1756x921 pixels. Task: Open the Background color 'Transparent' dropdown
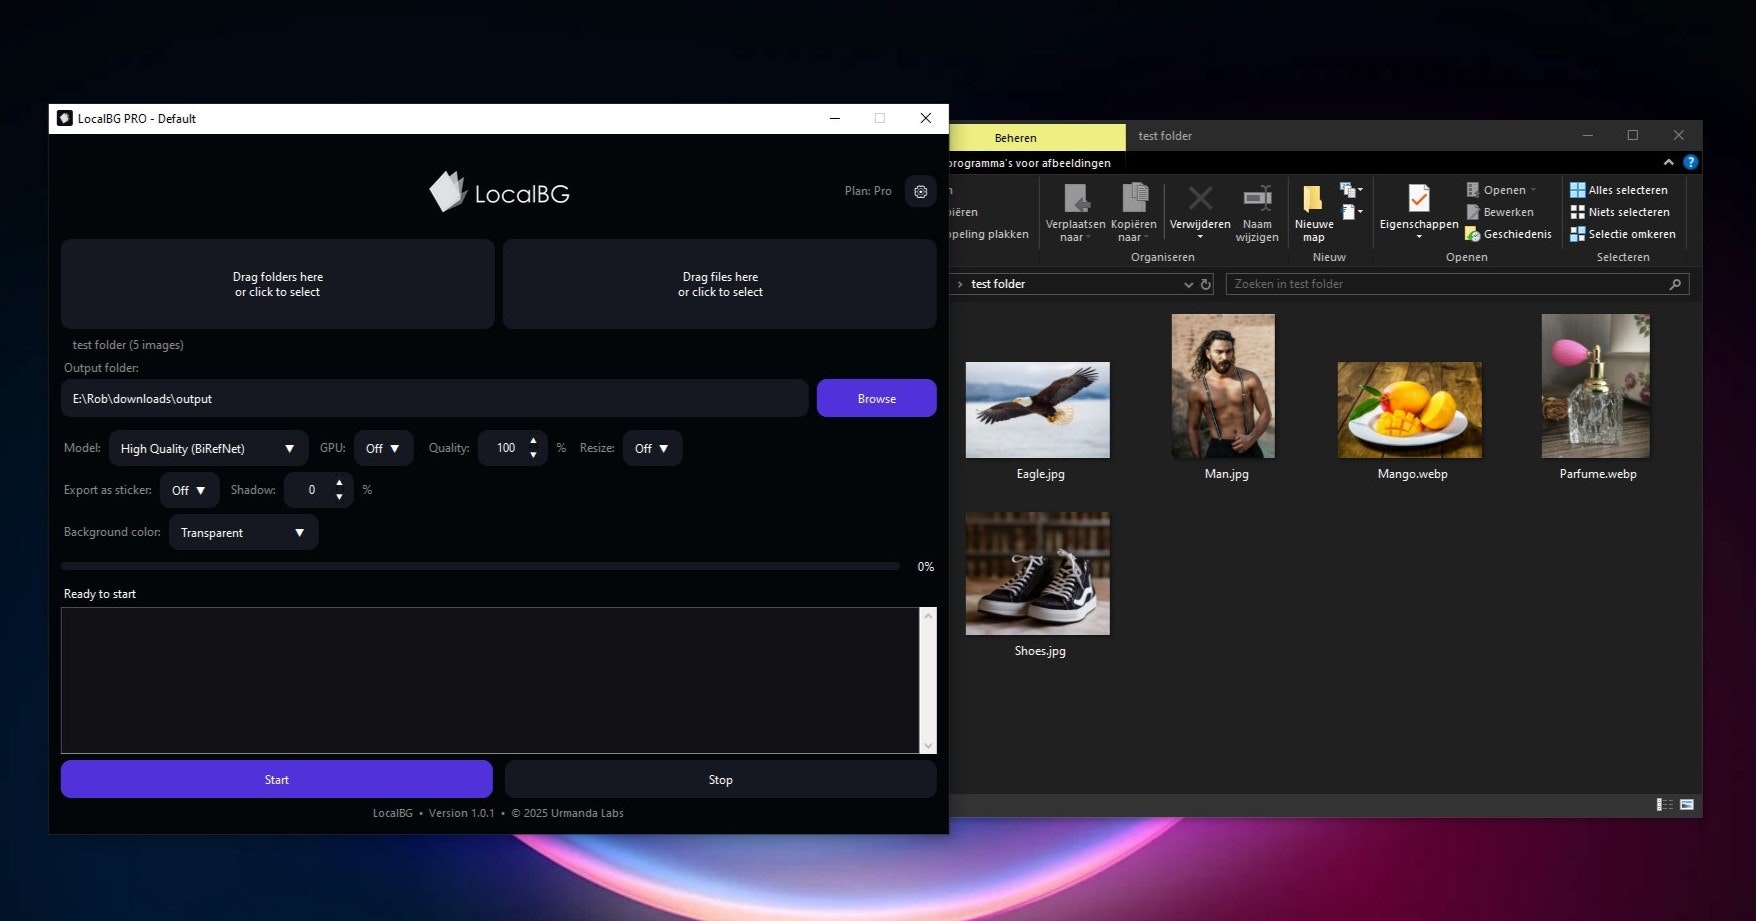click(x=243, y=532)
